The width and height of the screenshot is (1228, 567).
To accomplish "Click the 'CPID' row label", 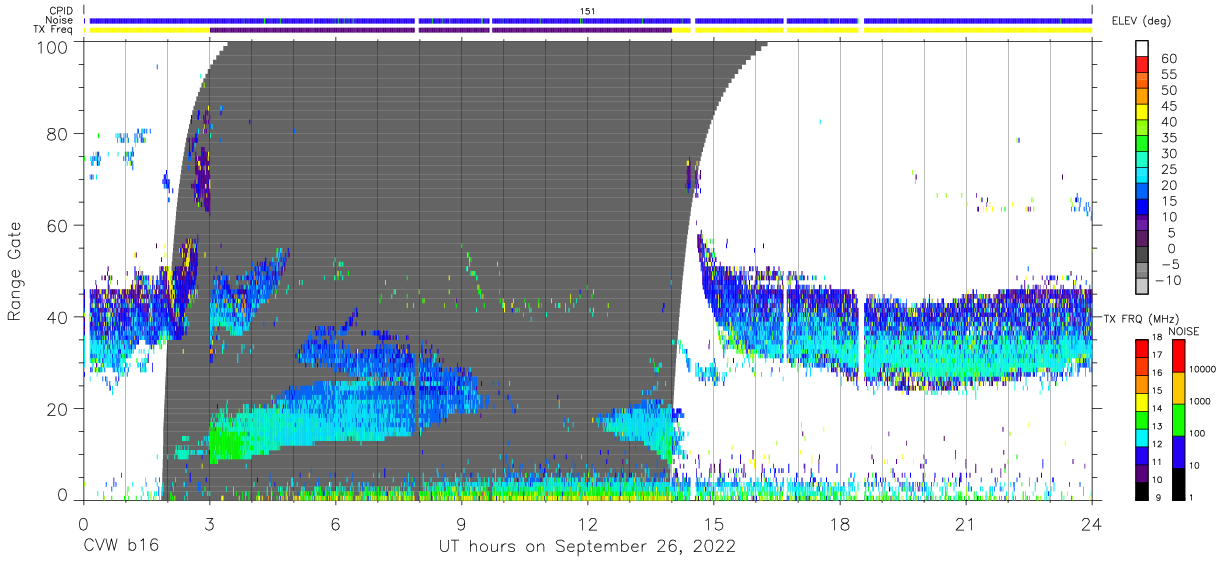I will point(61,11).
